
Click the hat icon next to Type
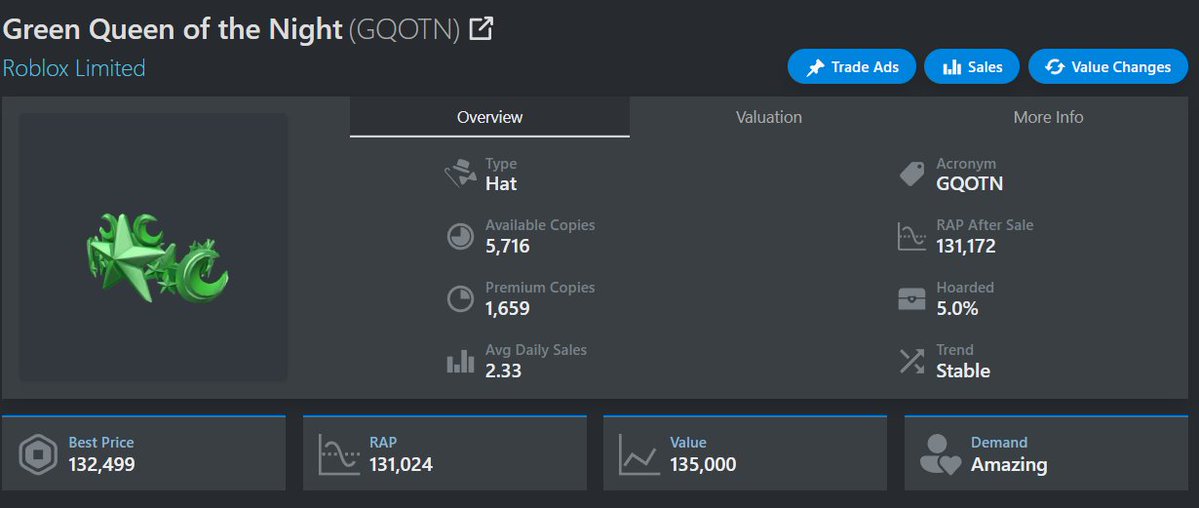[x=460, y=174]
